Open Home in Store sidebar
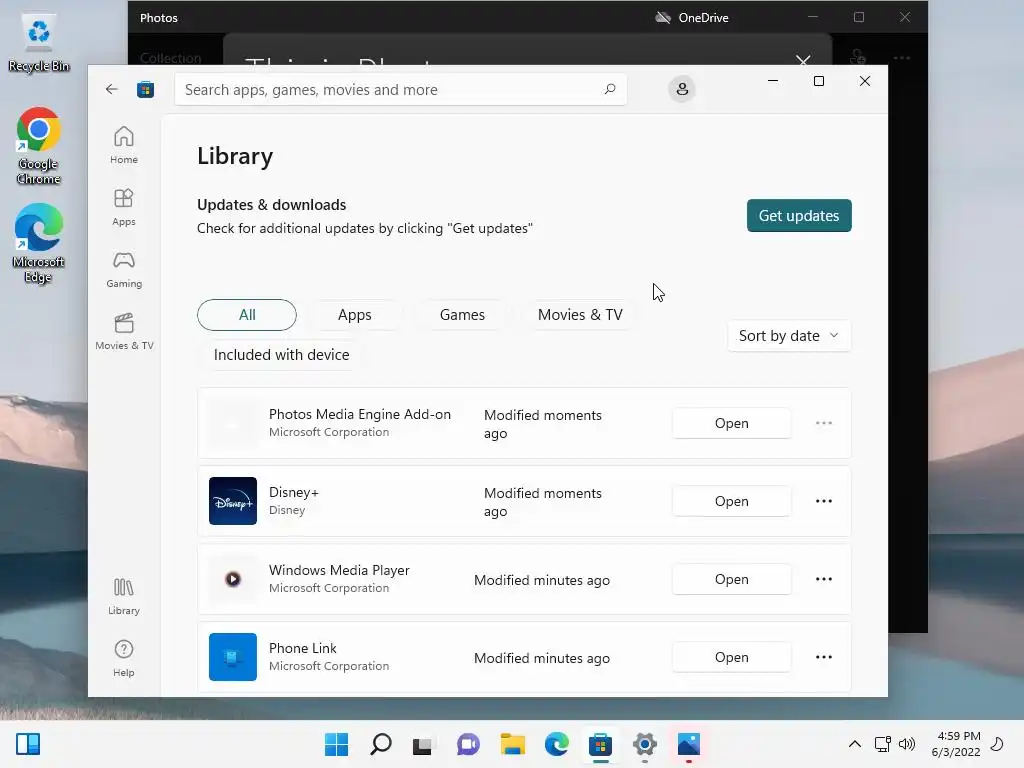Viewport: 1024px width, 768px height. click(123, 145)
